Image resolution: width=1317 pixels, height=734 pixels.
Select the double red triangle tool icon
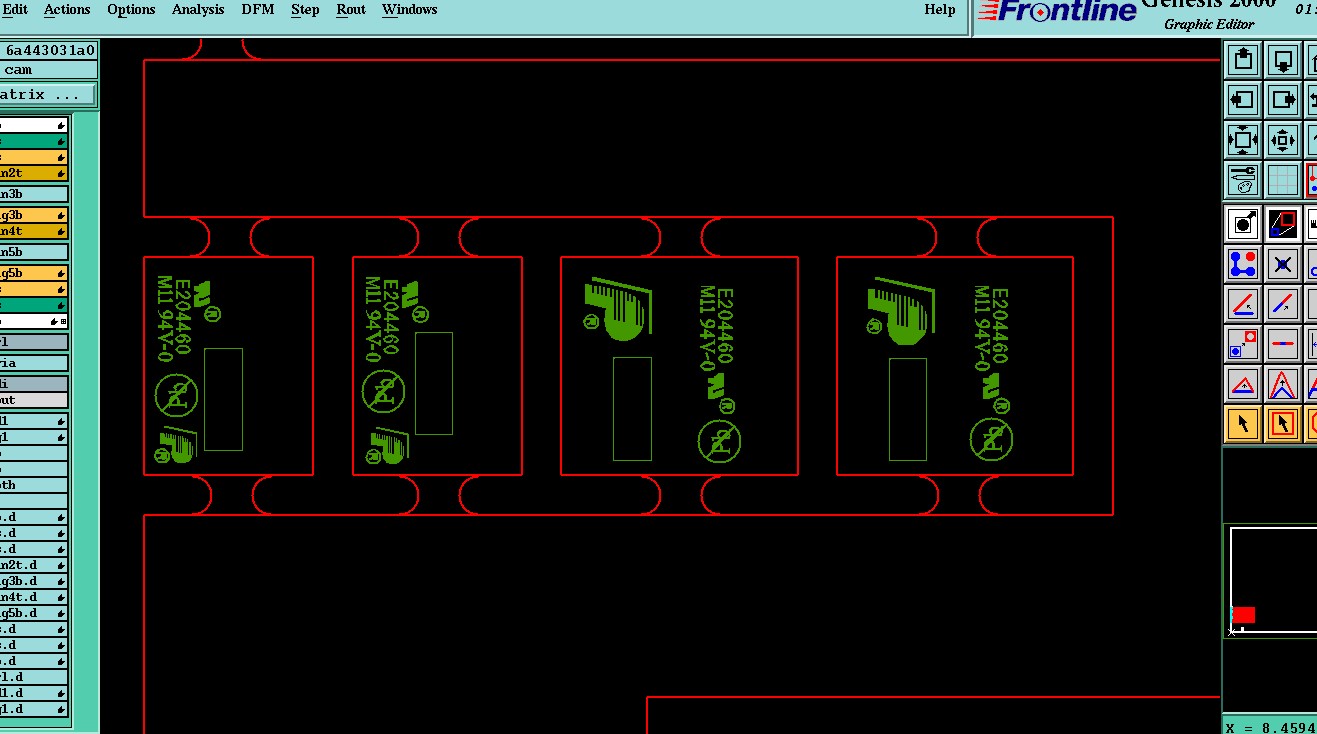[1283, 384]
